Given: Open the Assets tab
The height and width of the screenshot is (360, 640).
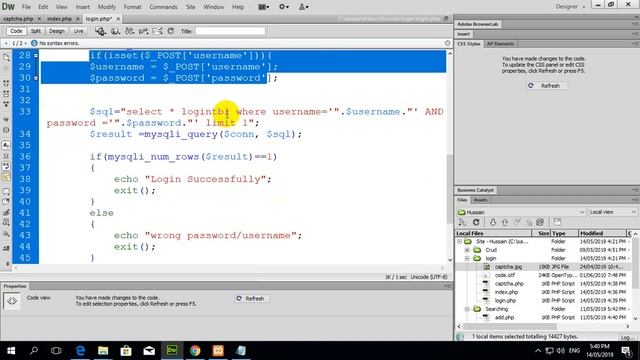Looking at the screenshot, I should click(x=480, y=200).
